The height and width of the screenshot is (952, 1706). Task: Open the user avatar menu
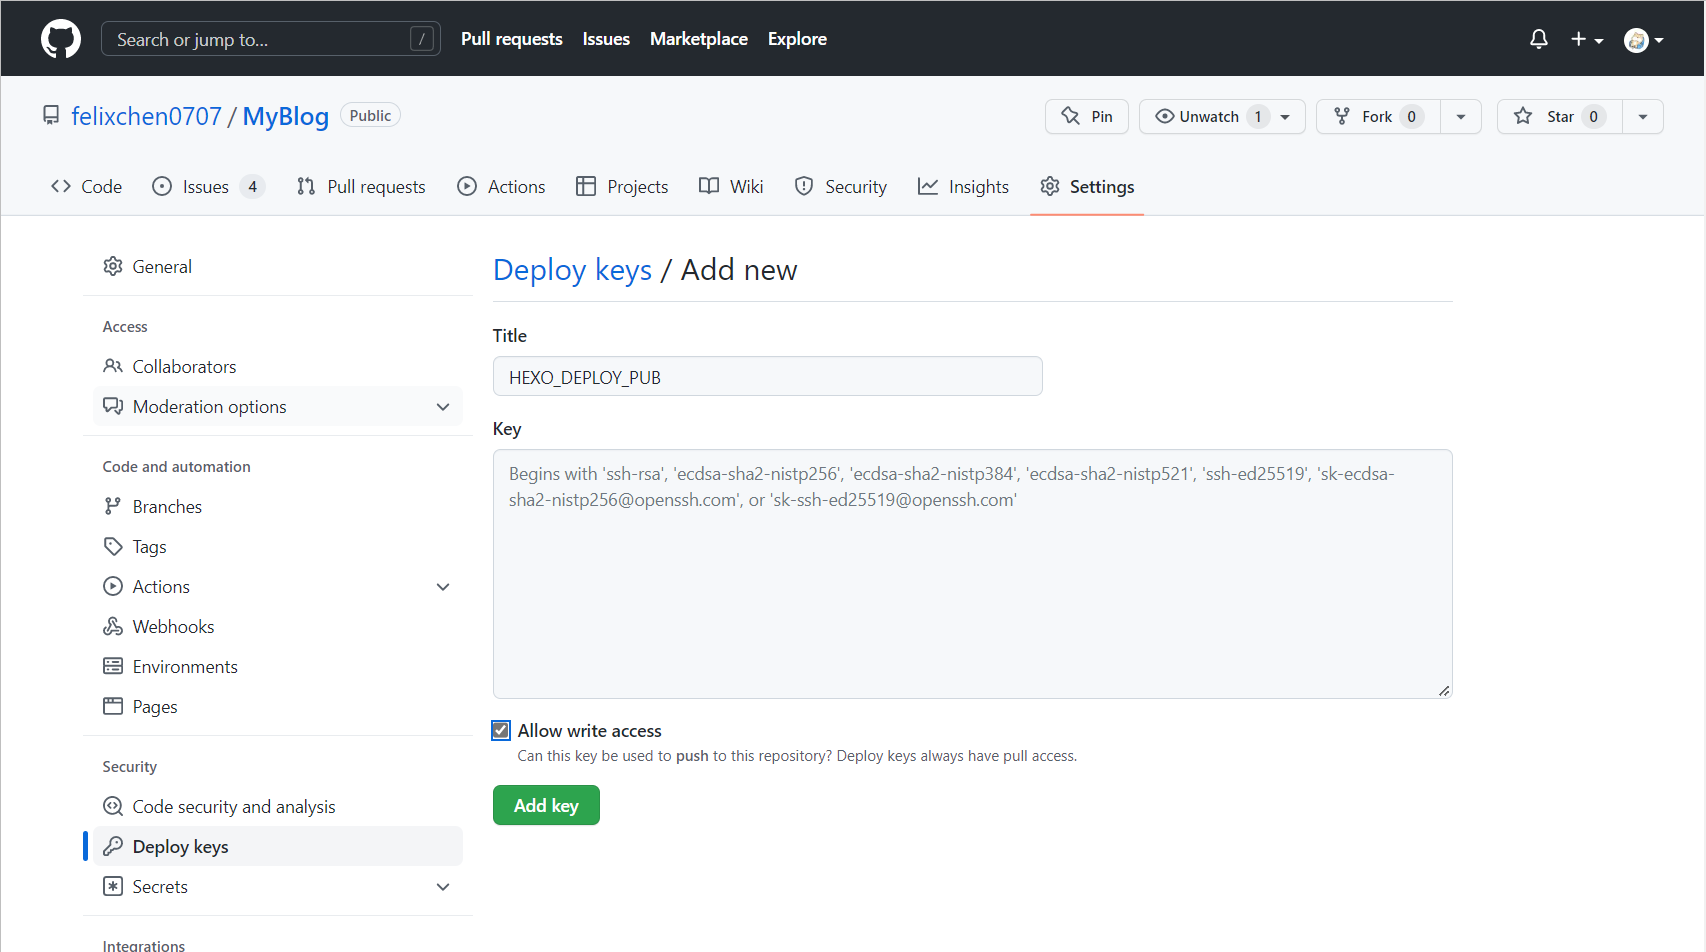(1644, 39)
